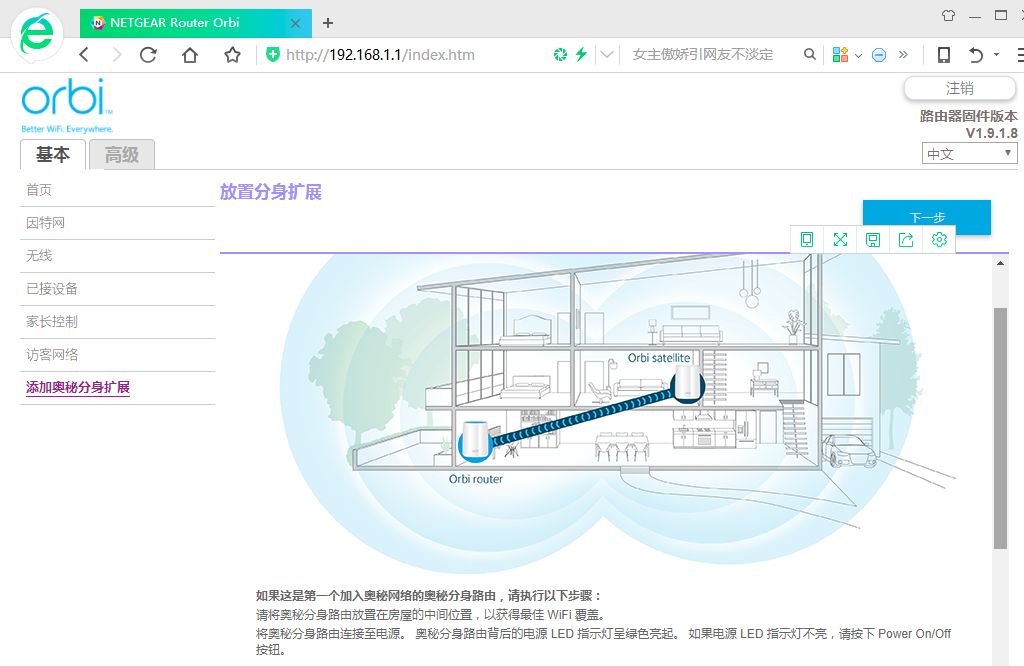Screen dimensions: 1024x666
Task: Minimize the browser window
Action: tap(975, 16)
